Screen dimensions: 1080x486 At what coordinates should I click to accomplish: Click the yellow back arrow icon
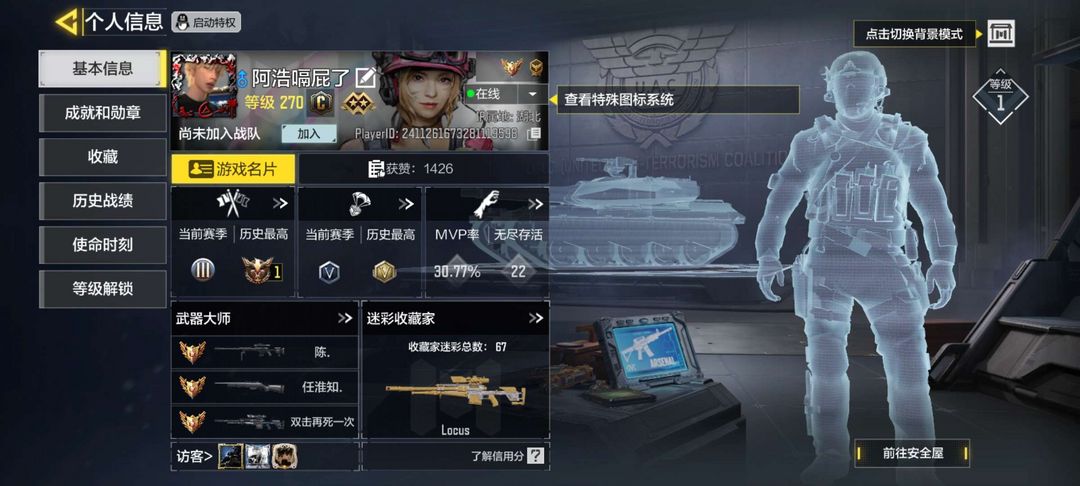67,21
